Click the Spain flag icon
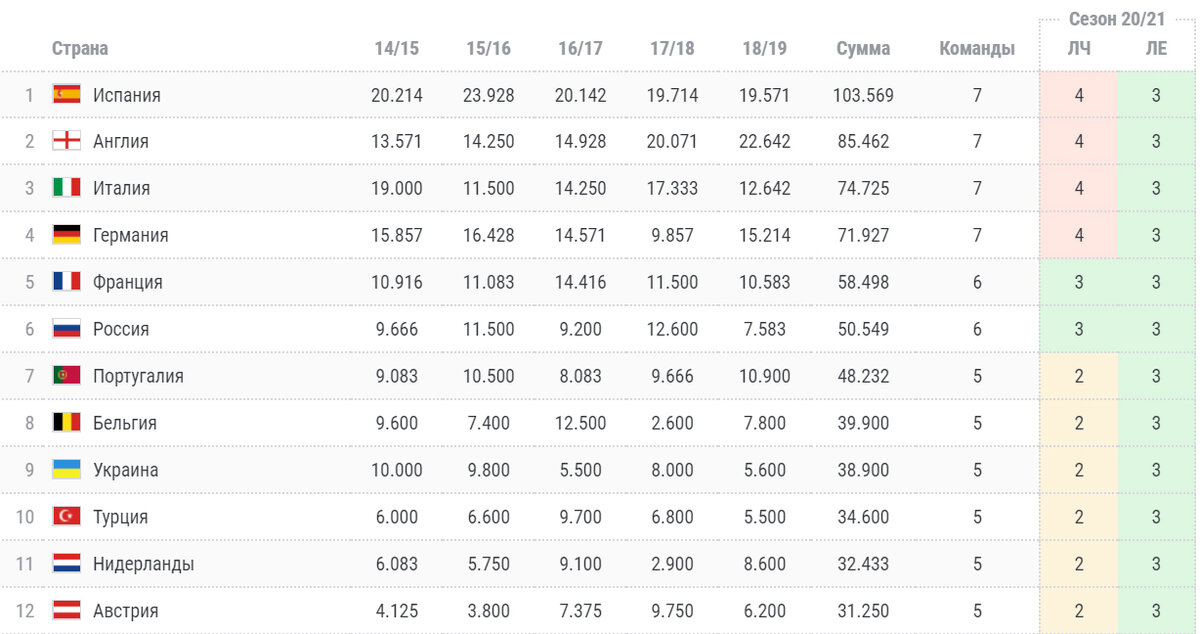The height and width of the screenshot is (634, 1200). pos(67,95)
